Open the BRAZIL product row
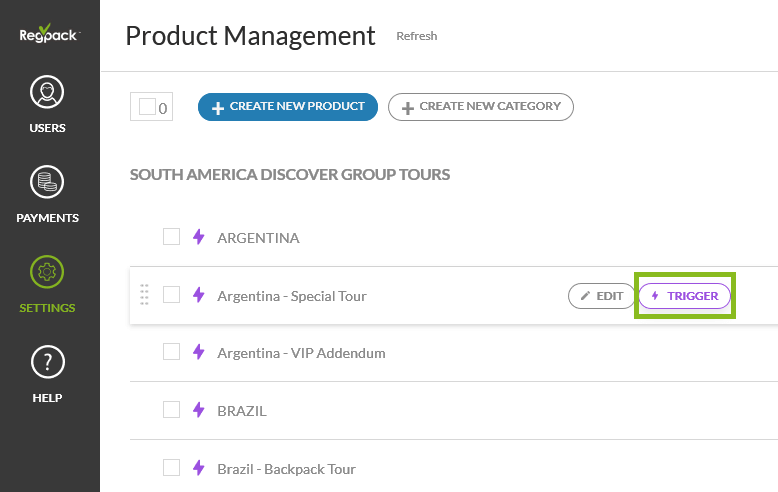 tap(242, 411)
